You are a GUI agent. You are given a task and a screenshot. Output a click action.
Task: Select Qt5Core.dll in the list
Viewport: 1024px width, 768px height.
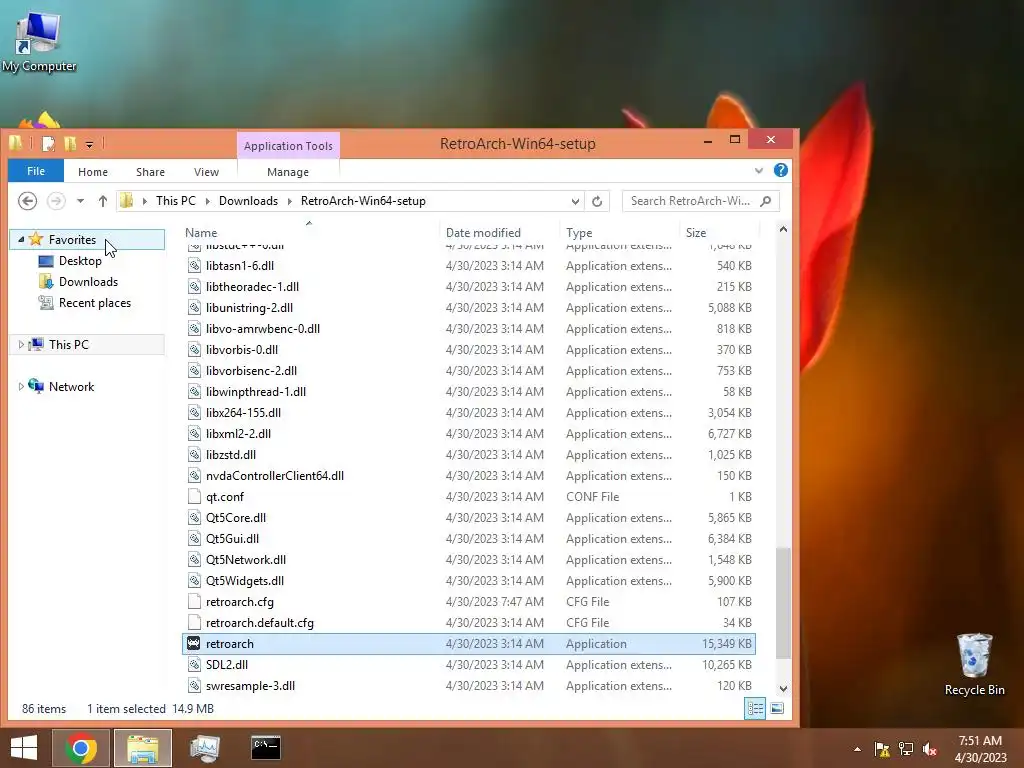pos(468,517)
